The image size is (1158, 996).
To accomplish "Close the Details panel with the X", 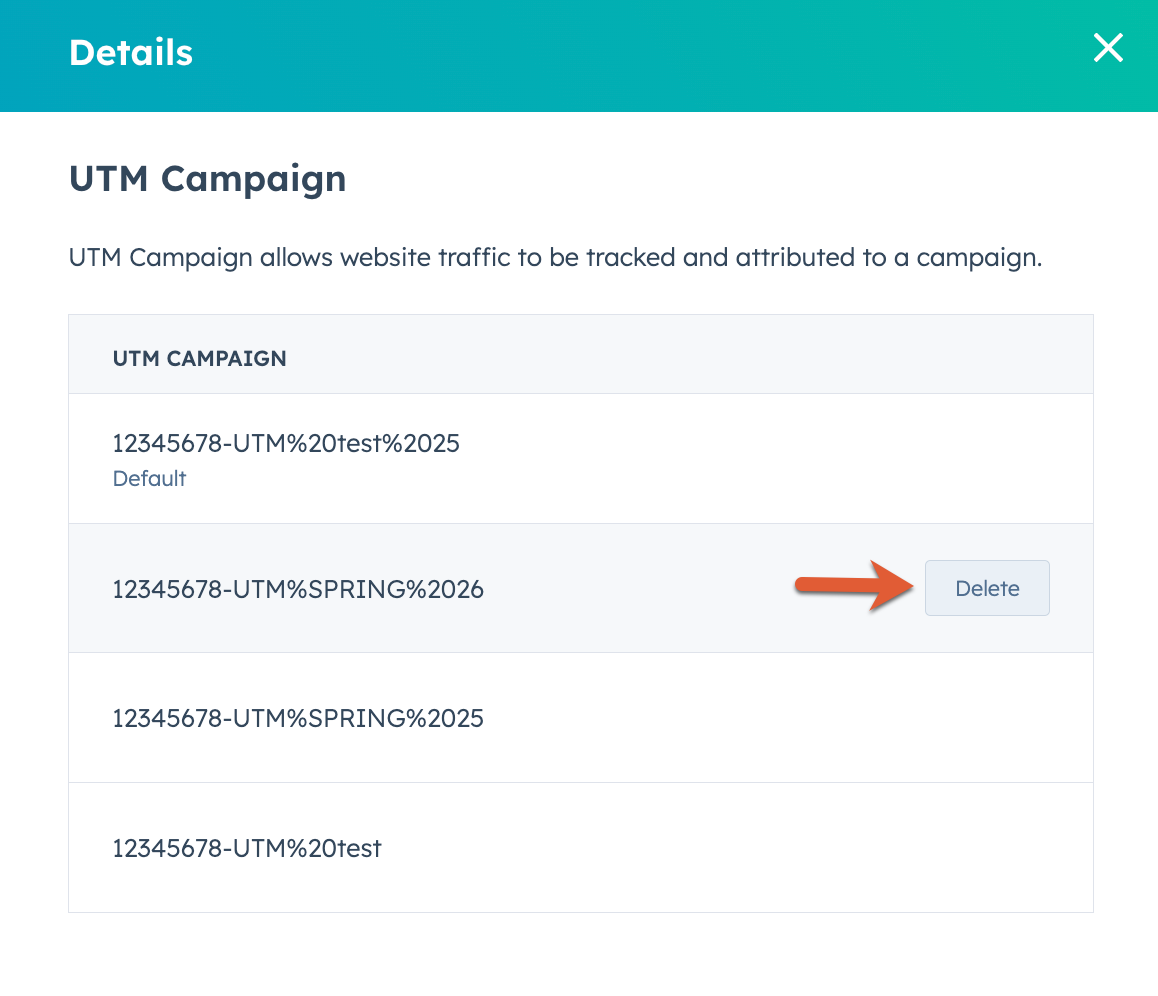I will (1108, 48).
